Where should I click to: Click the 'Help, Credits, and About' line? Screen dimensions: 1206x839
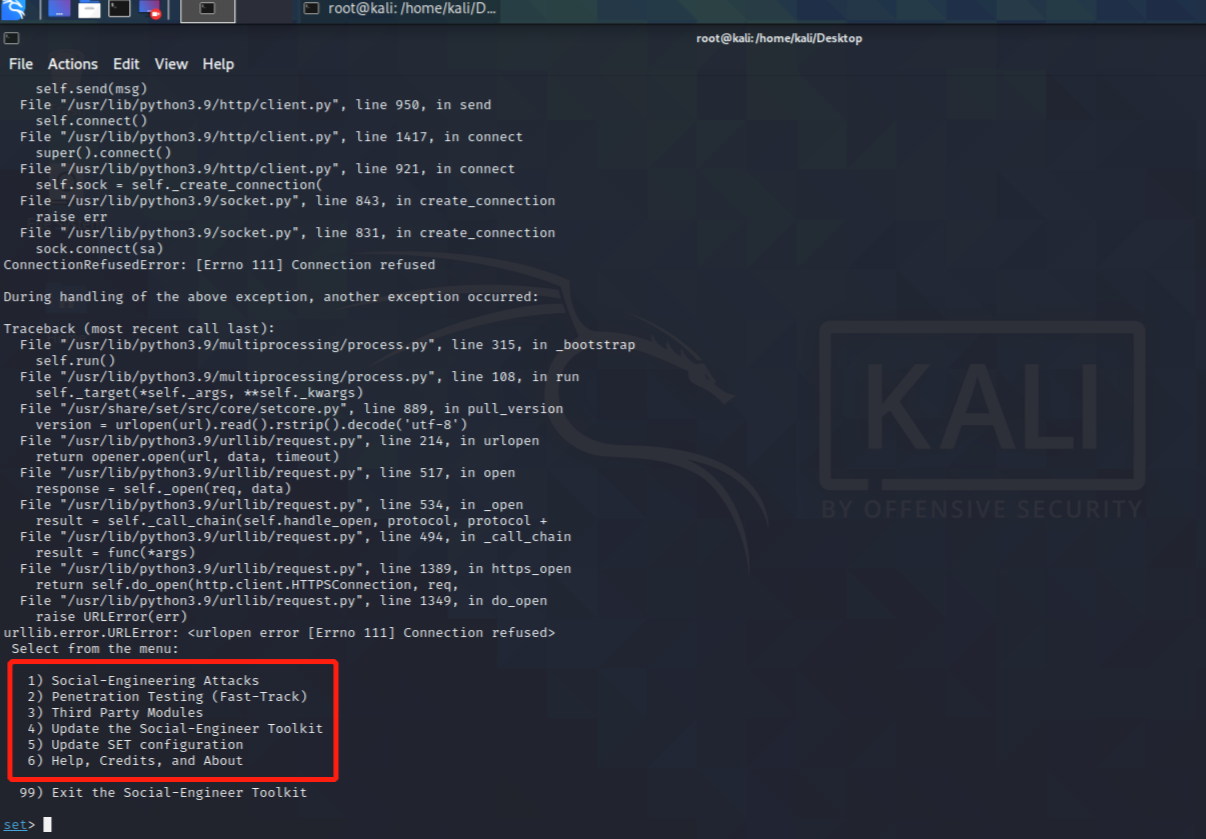[x=135, y=761]
